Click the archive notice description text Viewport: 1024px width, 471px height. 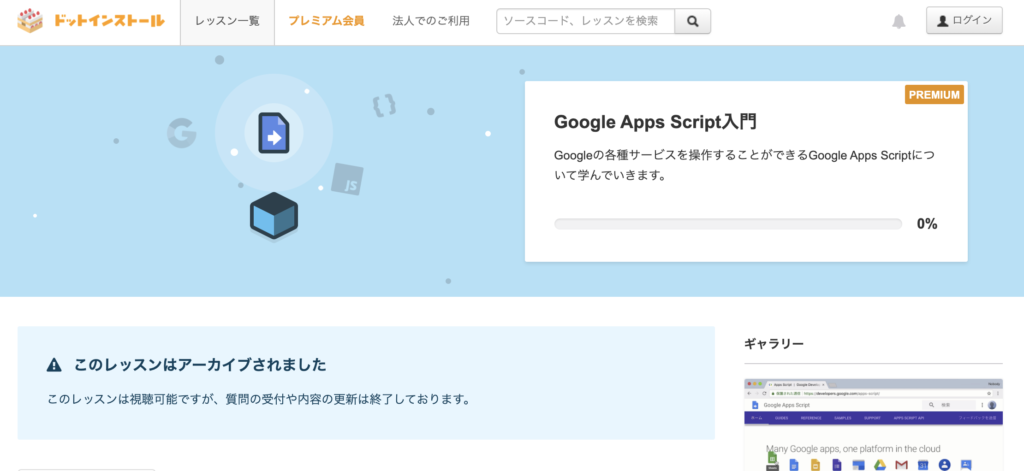point(259,399)
